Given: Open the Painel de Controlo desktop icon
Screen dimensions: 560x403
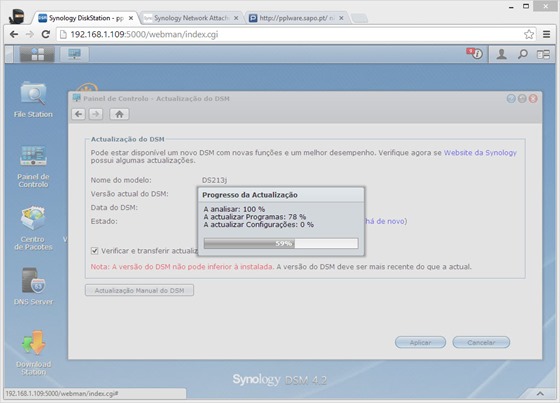Looking at the screenshot, I should [33, 166].
